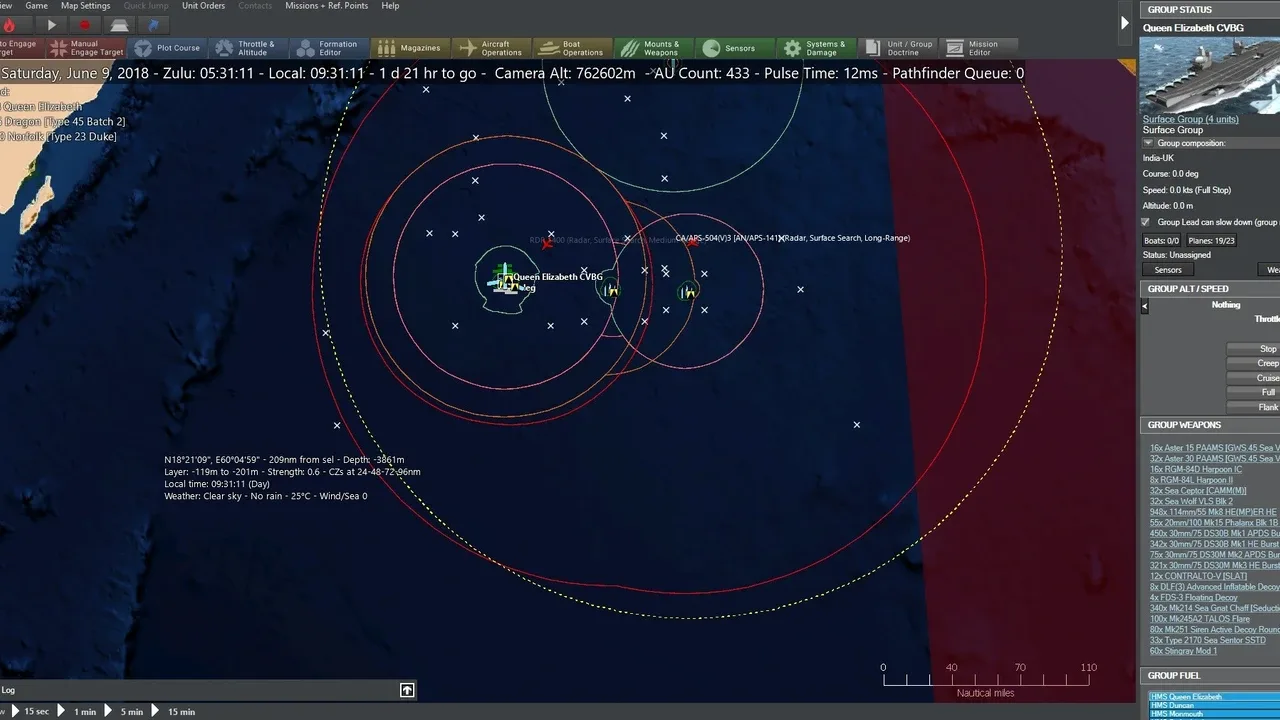Screen dimensions: 1280x720
Task: Expand the Group composition dropdown
Action: 1148,143
